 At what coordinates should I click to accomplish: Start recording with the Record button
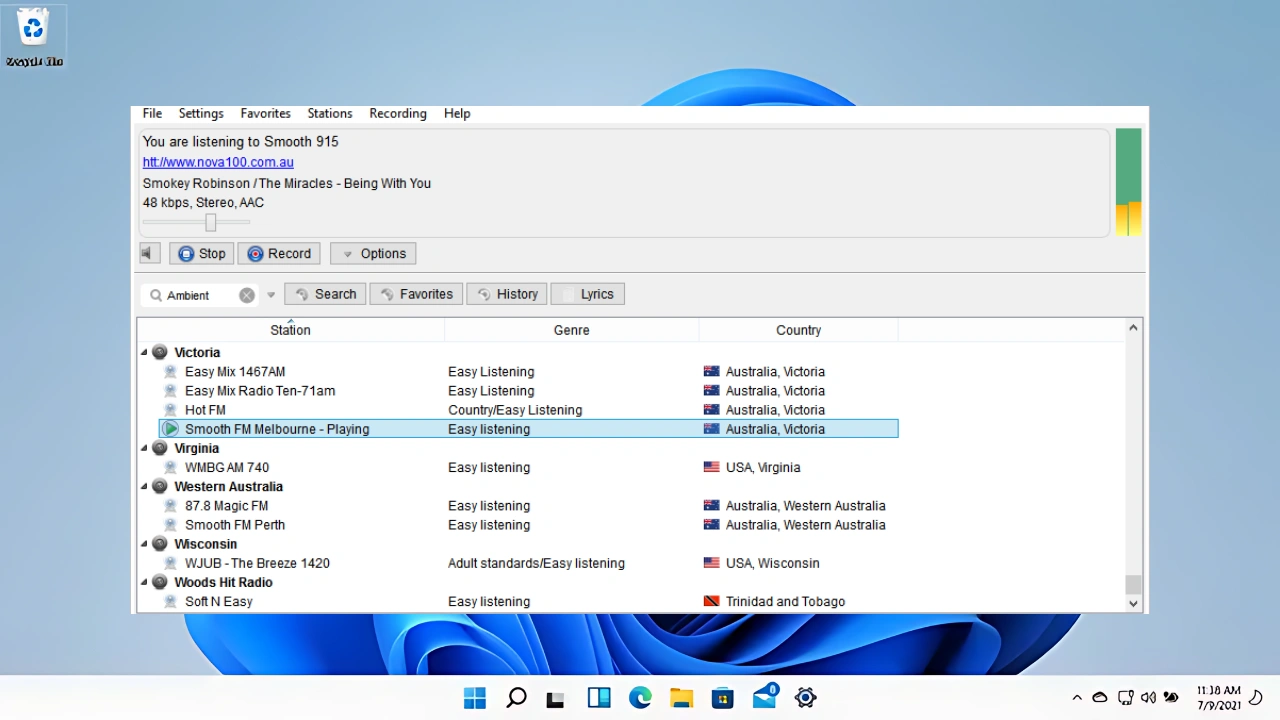(x=279, y=253)
